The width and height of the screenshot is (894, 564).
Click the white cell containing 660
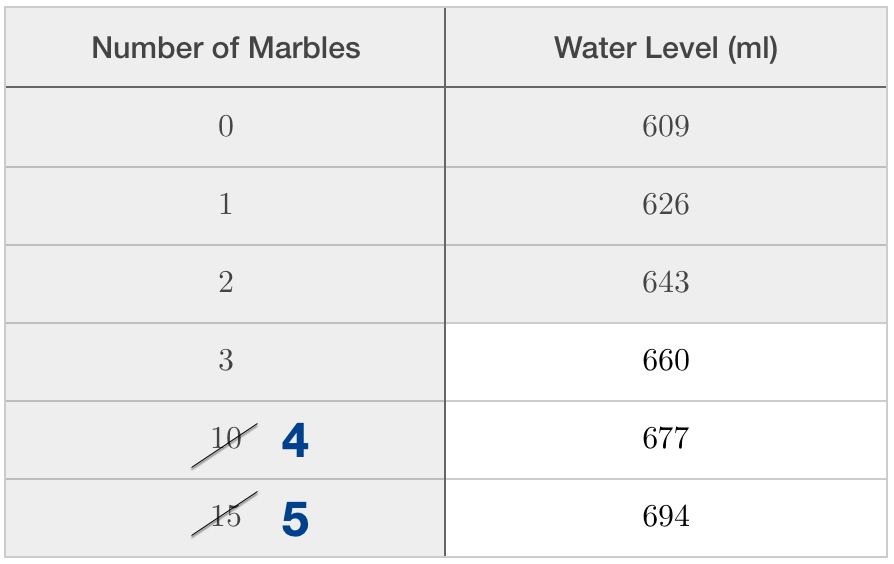(666, 360)
